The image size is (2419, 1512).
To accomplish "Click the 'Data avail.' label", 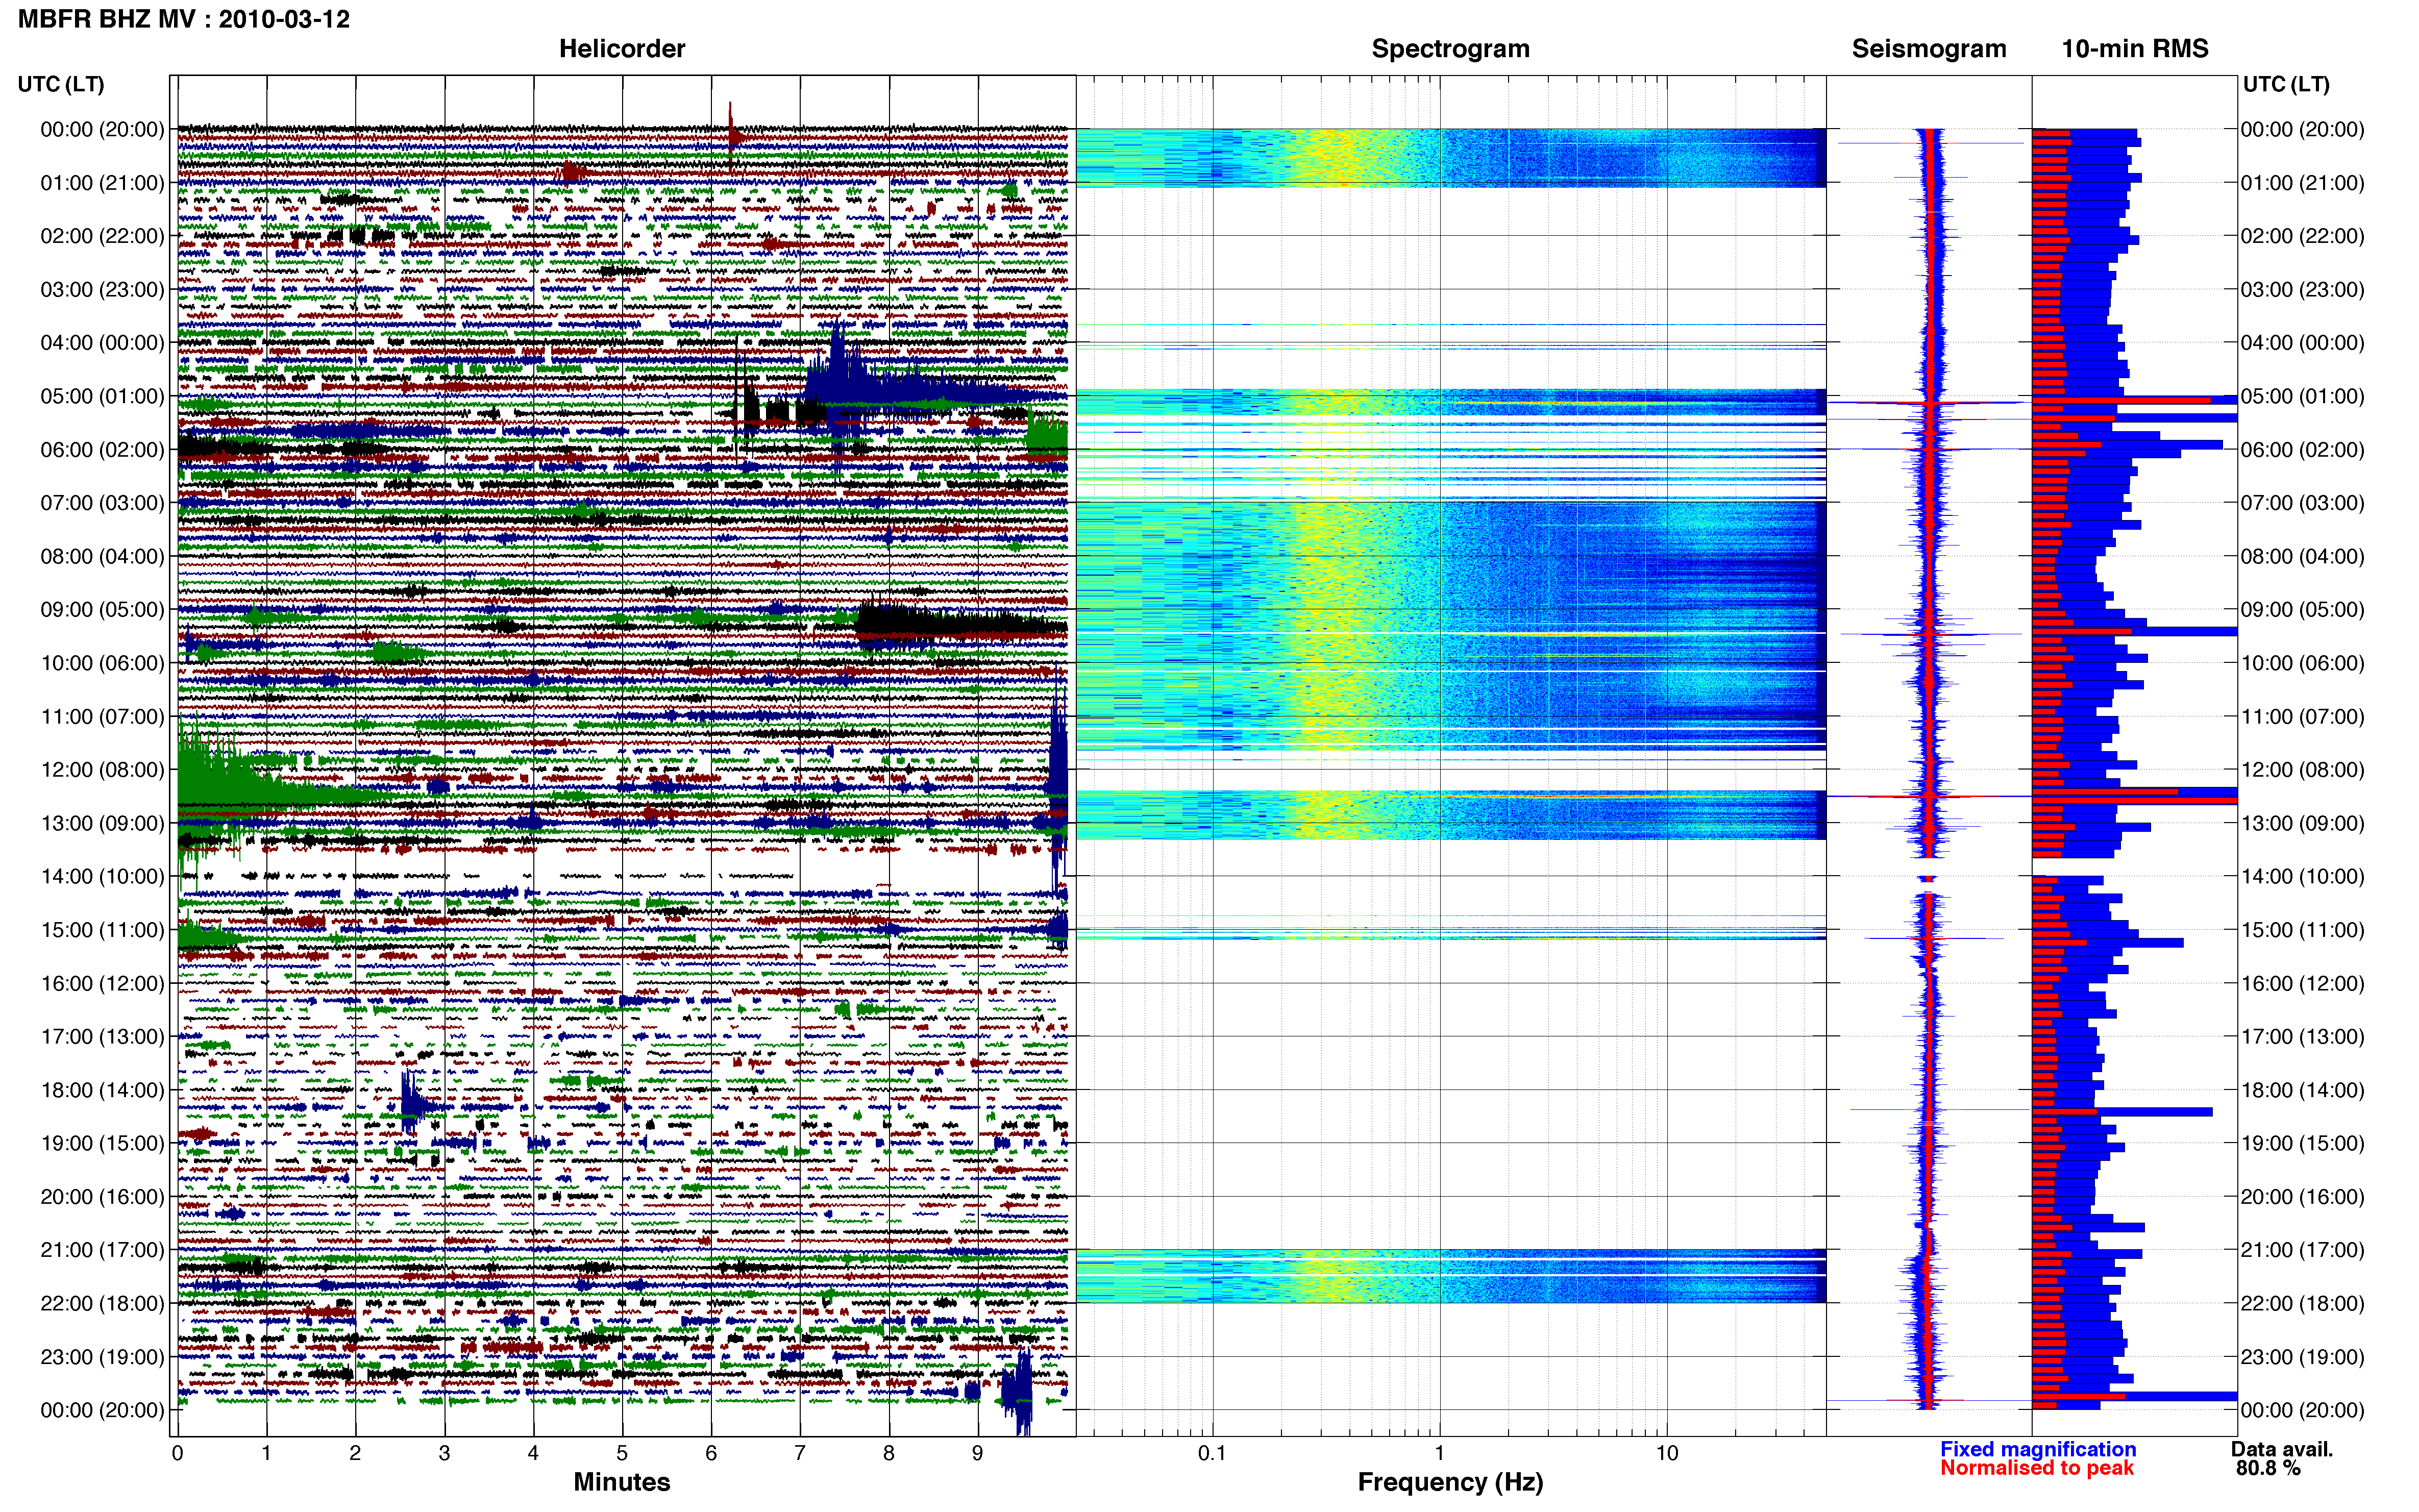I will (2282, 1449).
